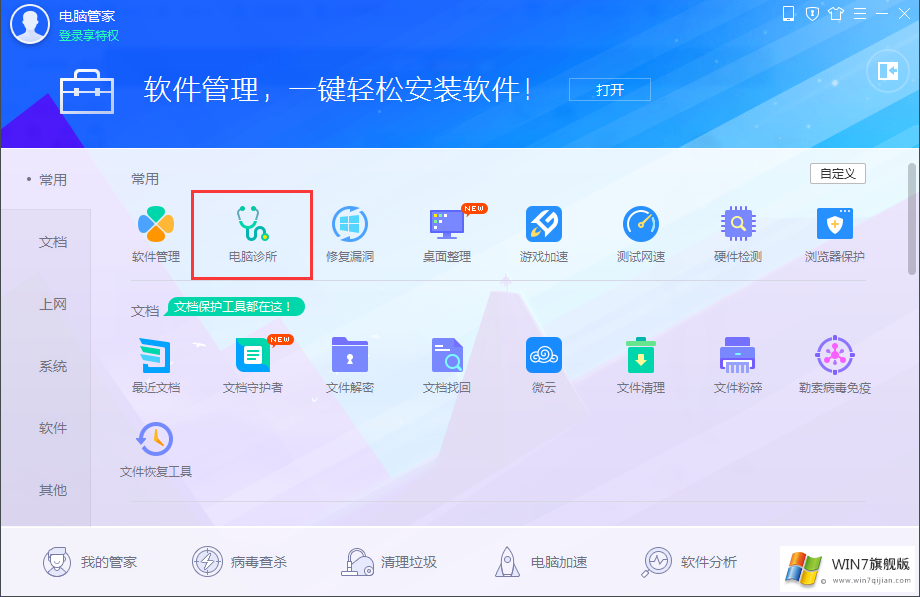The width and height of the screenshot is (920, 597).
Task: Open 软件分析 software analysis
Action: [x=689, y=562]
